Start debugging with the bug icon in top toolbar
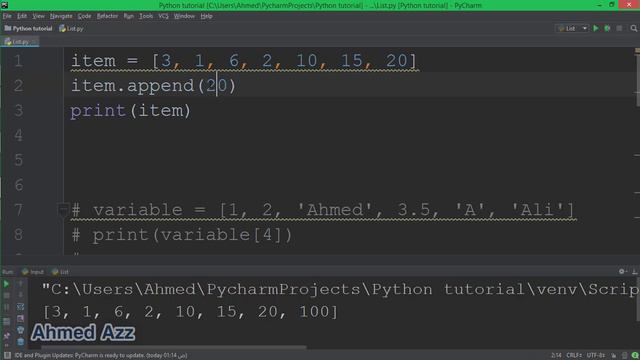Image resolution: width=640 pixels, height=360 pixels. click(607, 28)
